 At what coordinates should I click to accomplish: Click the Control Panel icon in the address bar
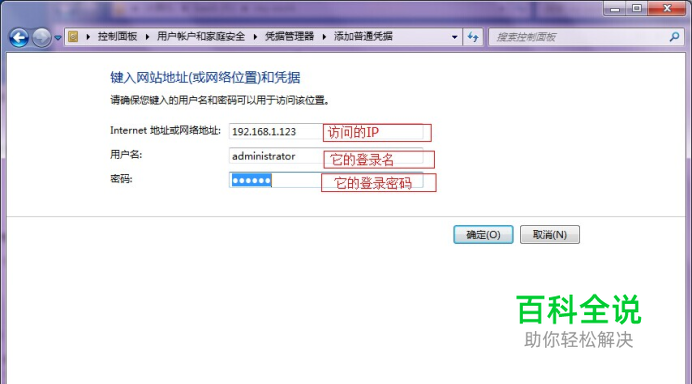(x=73, y=37)
